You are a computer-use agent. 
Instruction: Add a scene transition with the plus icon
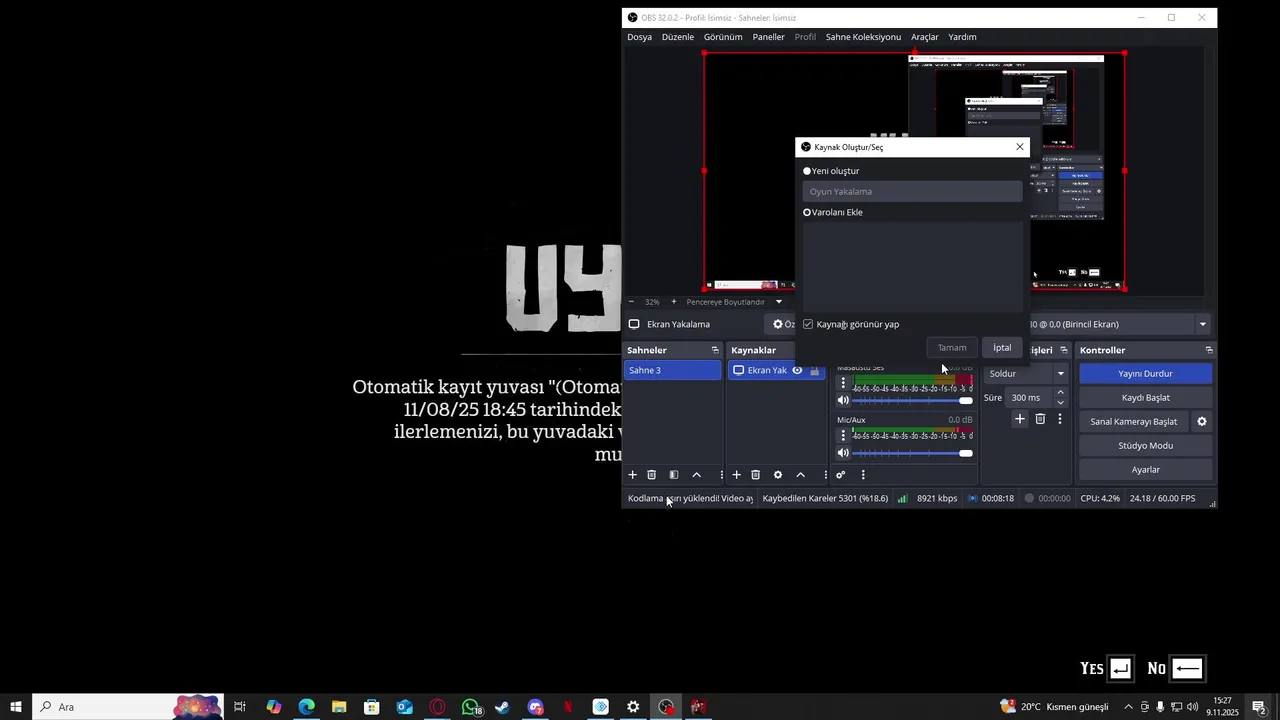point(1020,419)
